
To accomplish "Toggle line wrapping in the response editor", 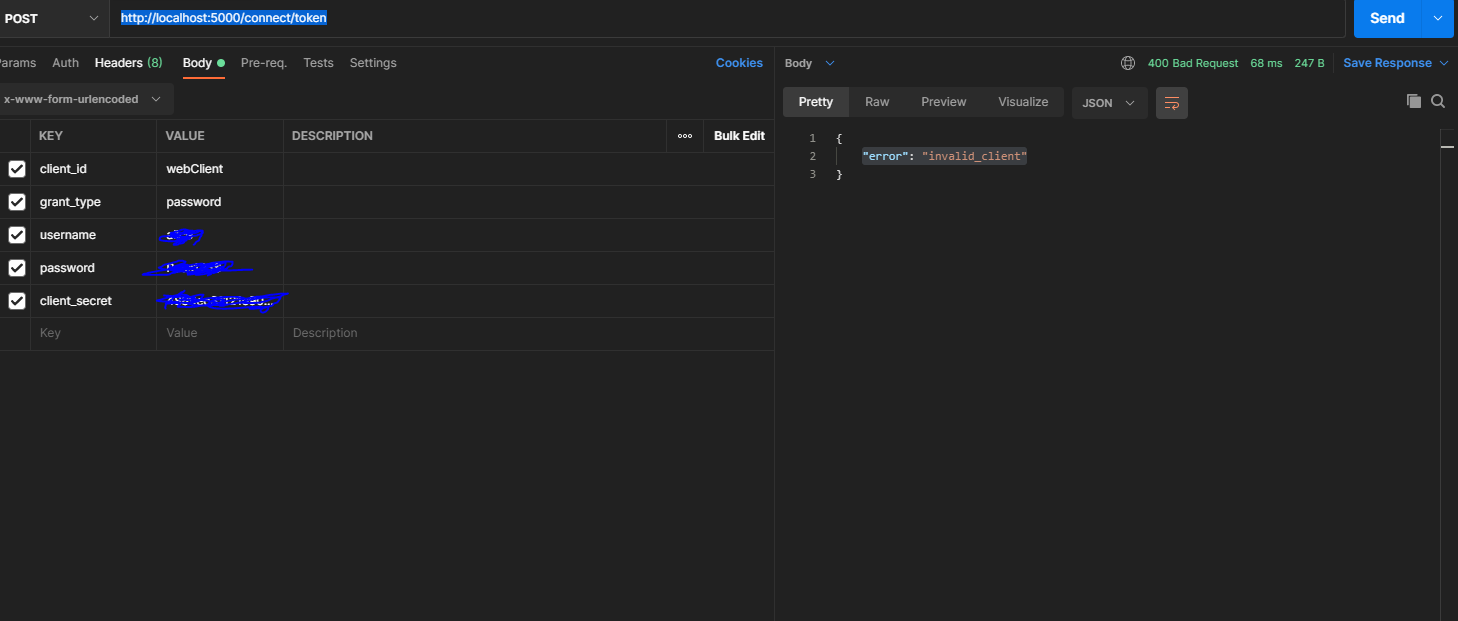I will click(x=1171, y=102).
